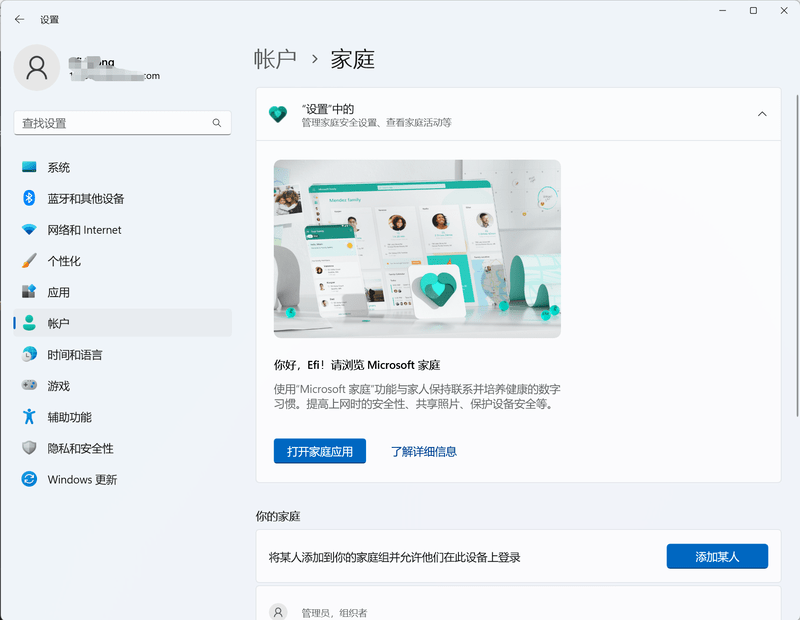Collapse the "设置"中的 section chevron
This screenshot has width=800, height=620.
click(x=762, y=114)
